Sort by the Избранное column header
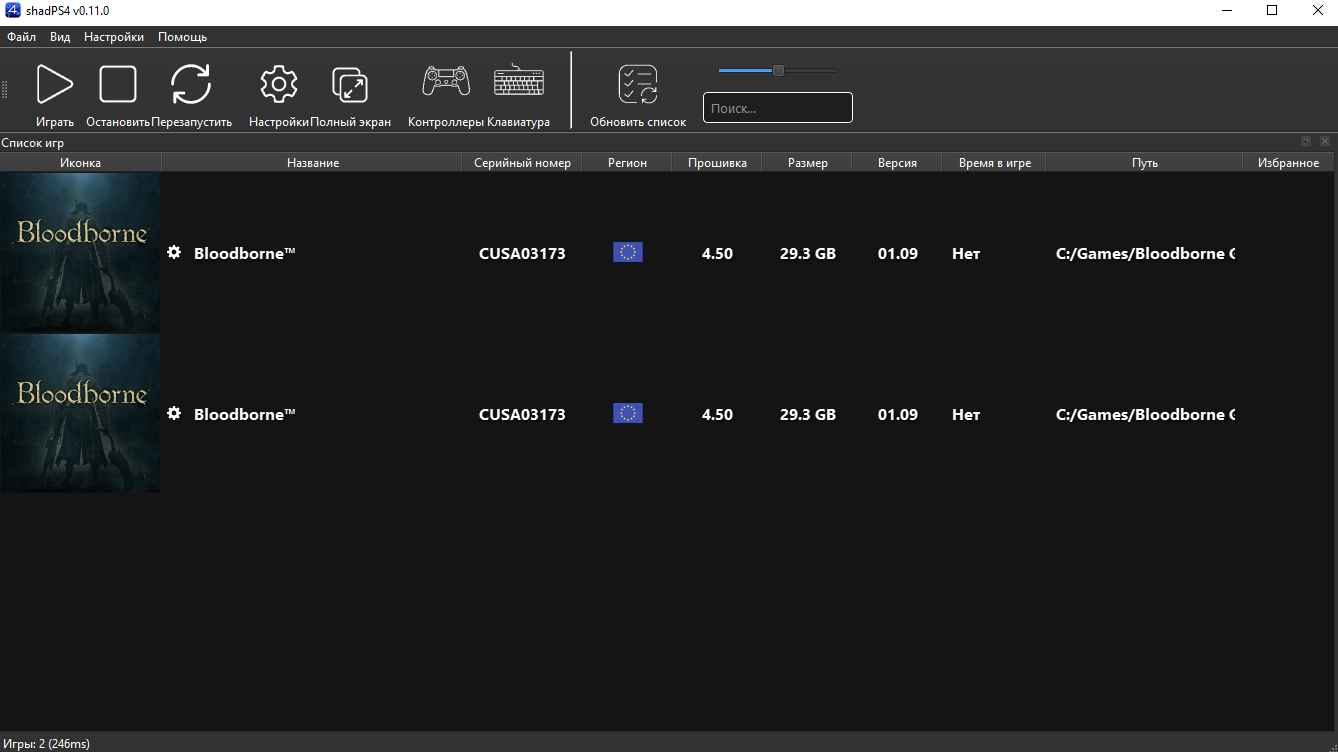This screenshot has height=752, width=1338. click(1289, 163)
